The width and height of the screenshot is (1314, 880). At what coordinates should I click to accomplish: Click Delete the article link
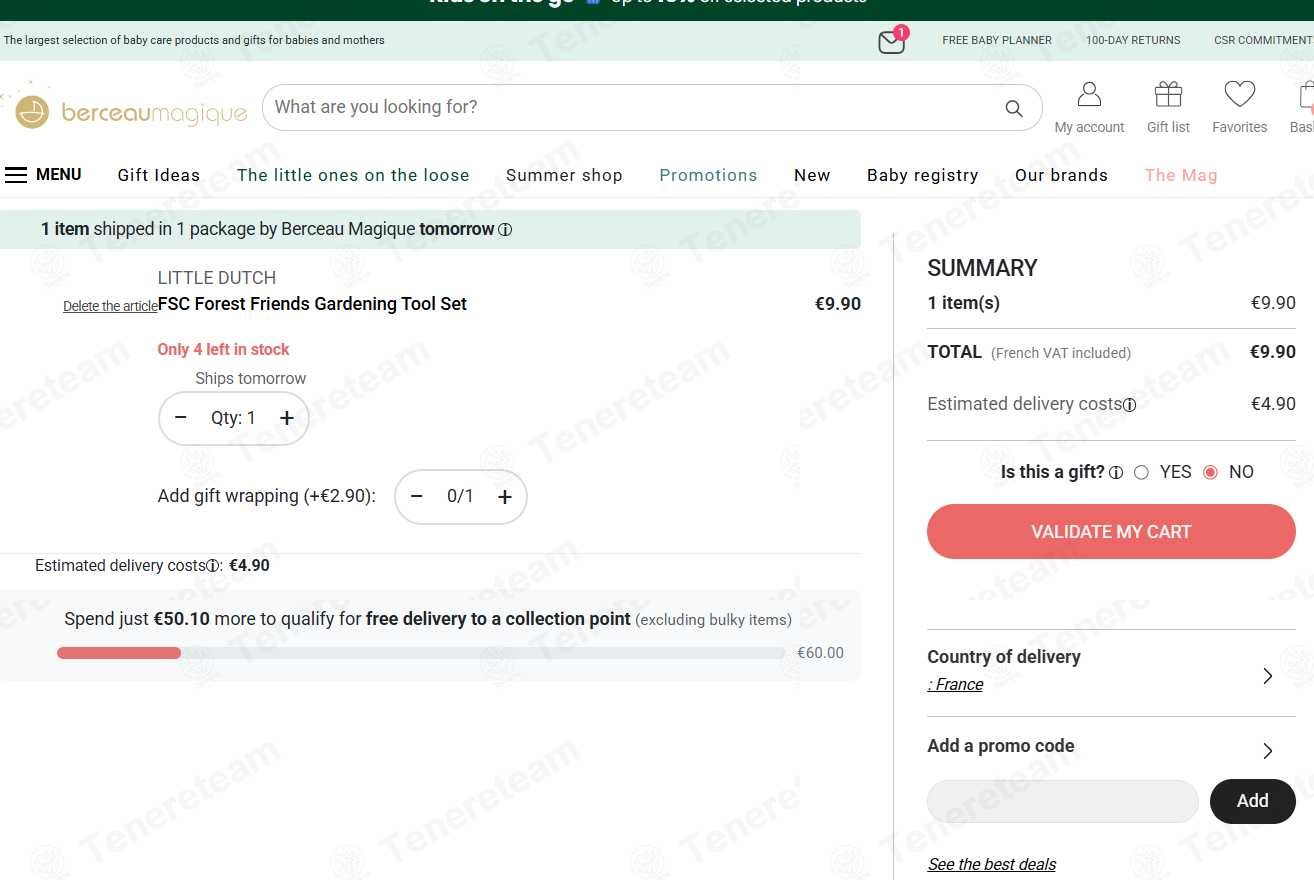110,306
